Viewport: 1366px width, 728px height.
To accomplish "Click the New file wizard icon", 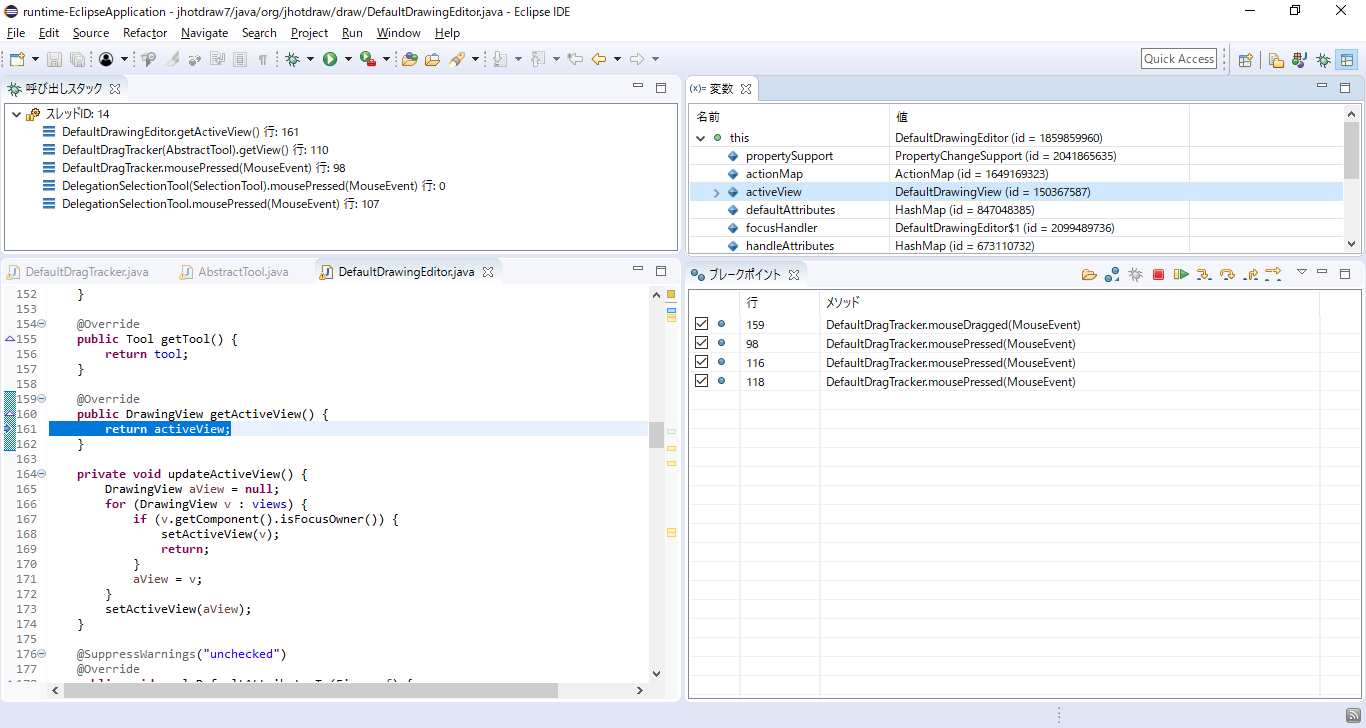I will [16, 59].
